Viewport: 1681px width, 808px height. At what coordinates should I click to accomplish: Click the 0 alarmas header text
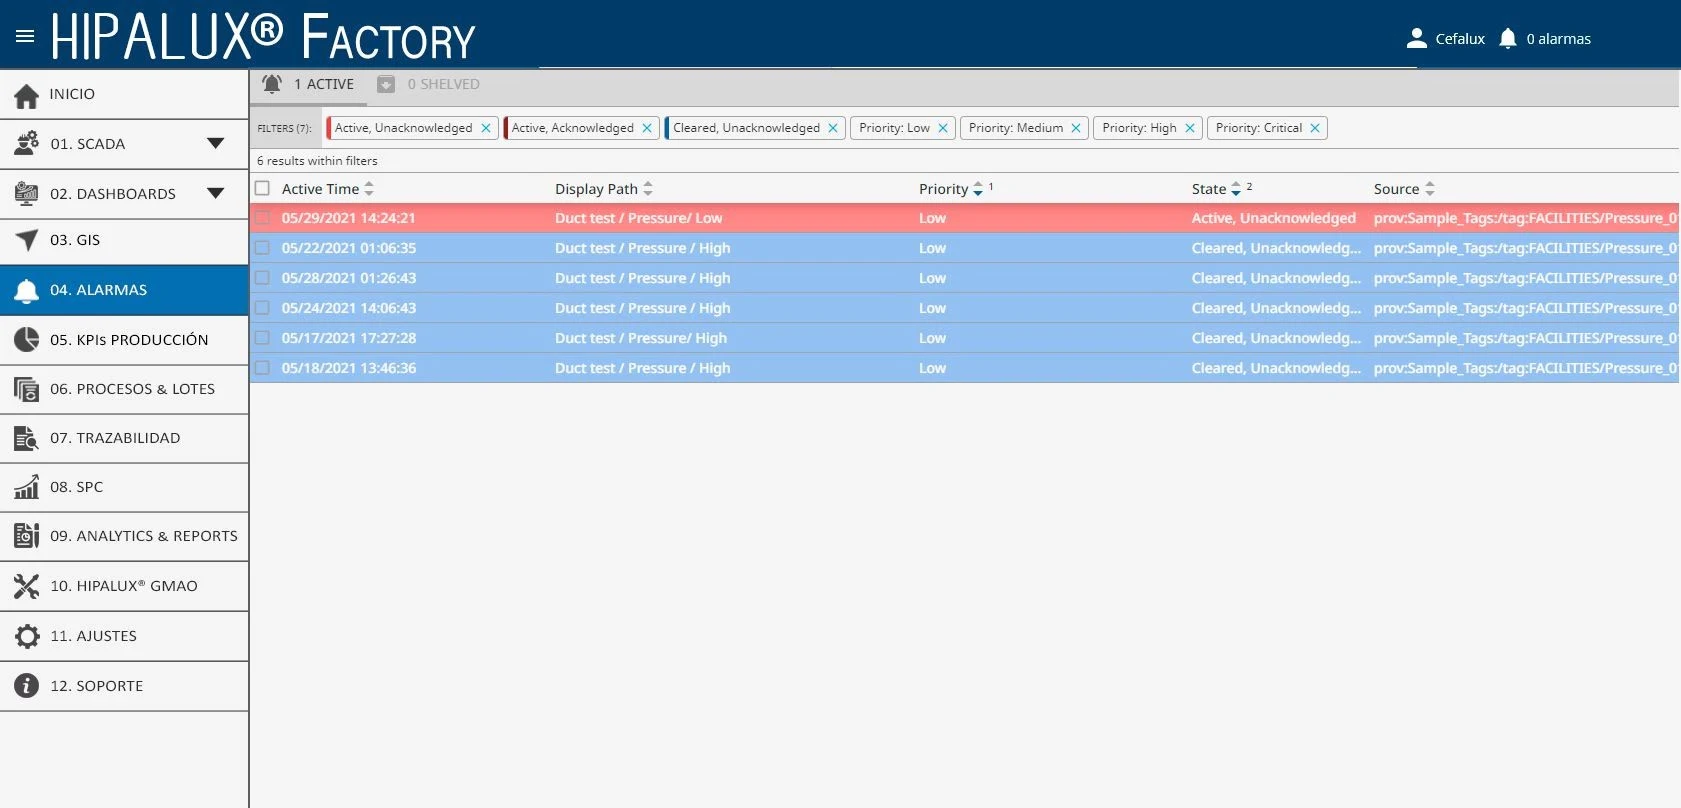[x=1558, y=39]
